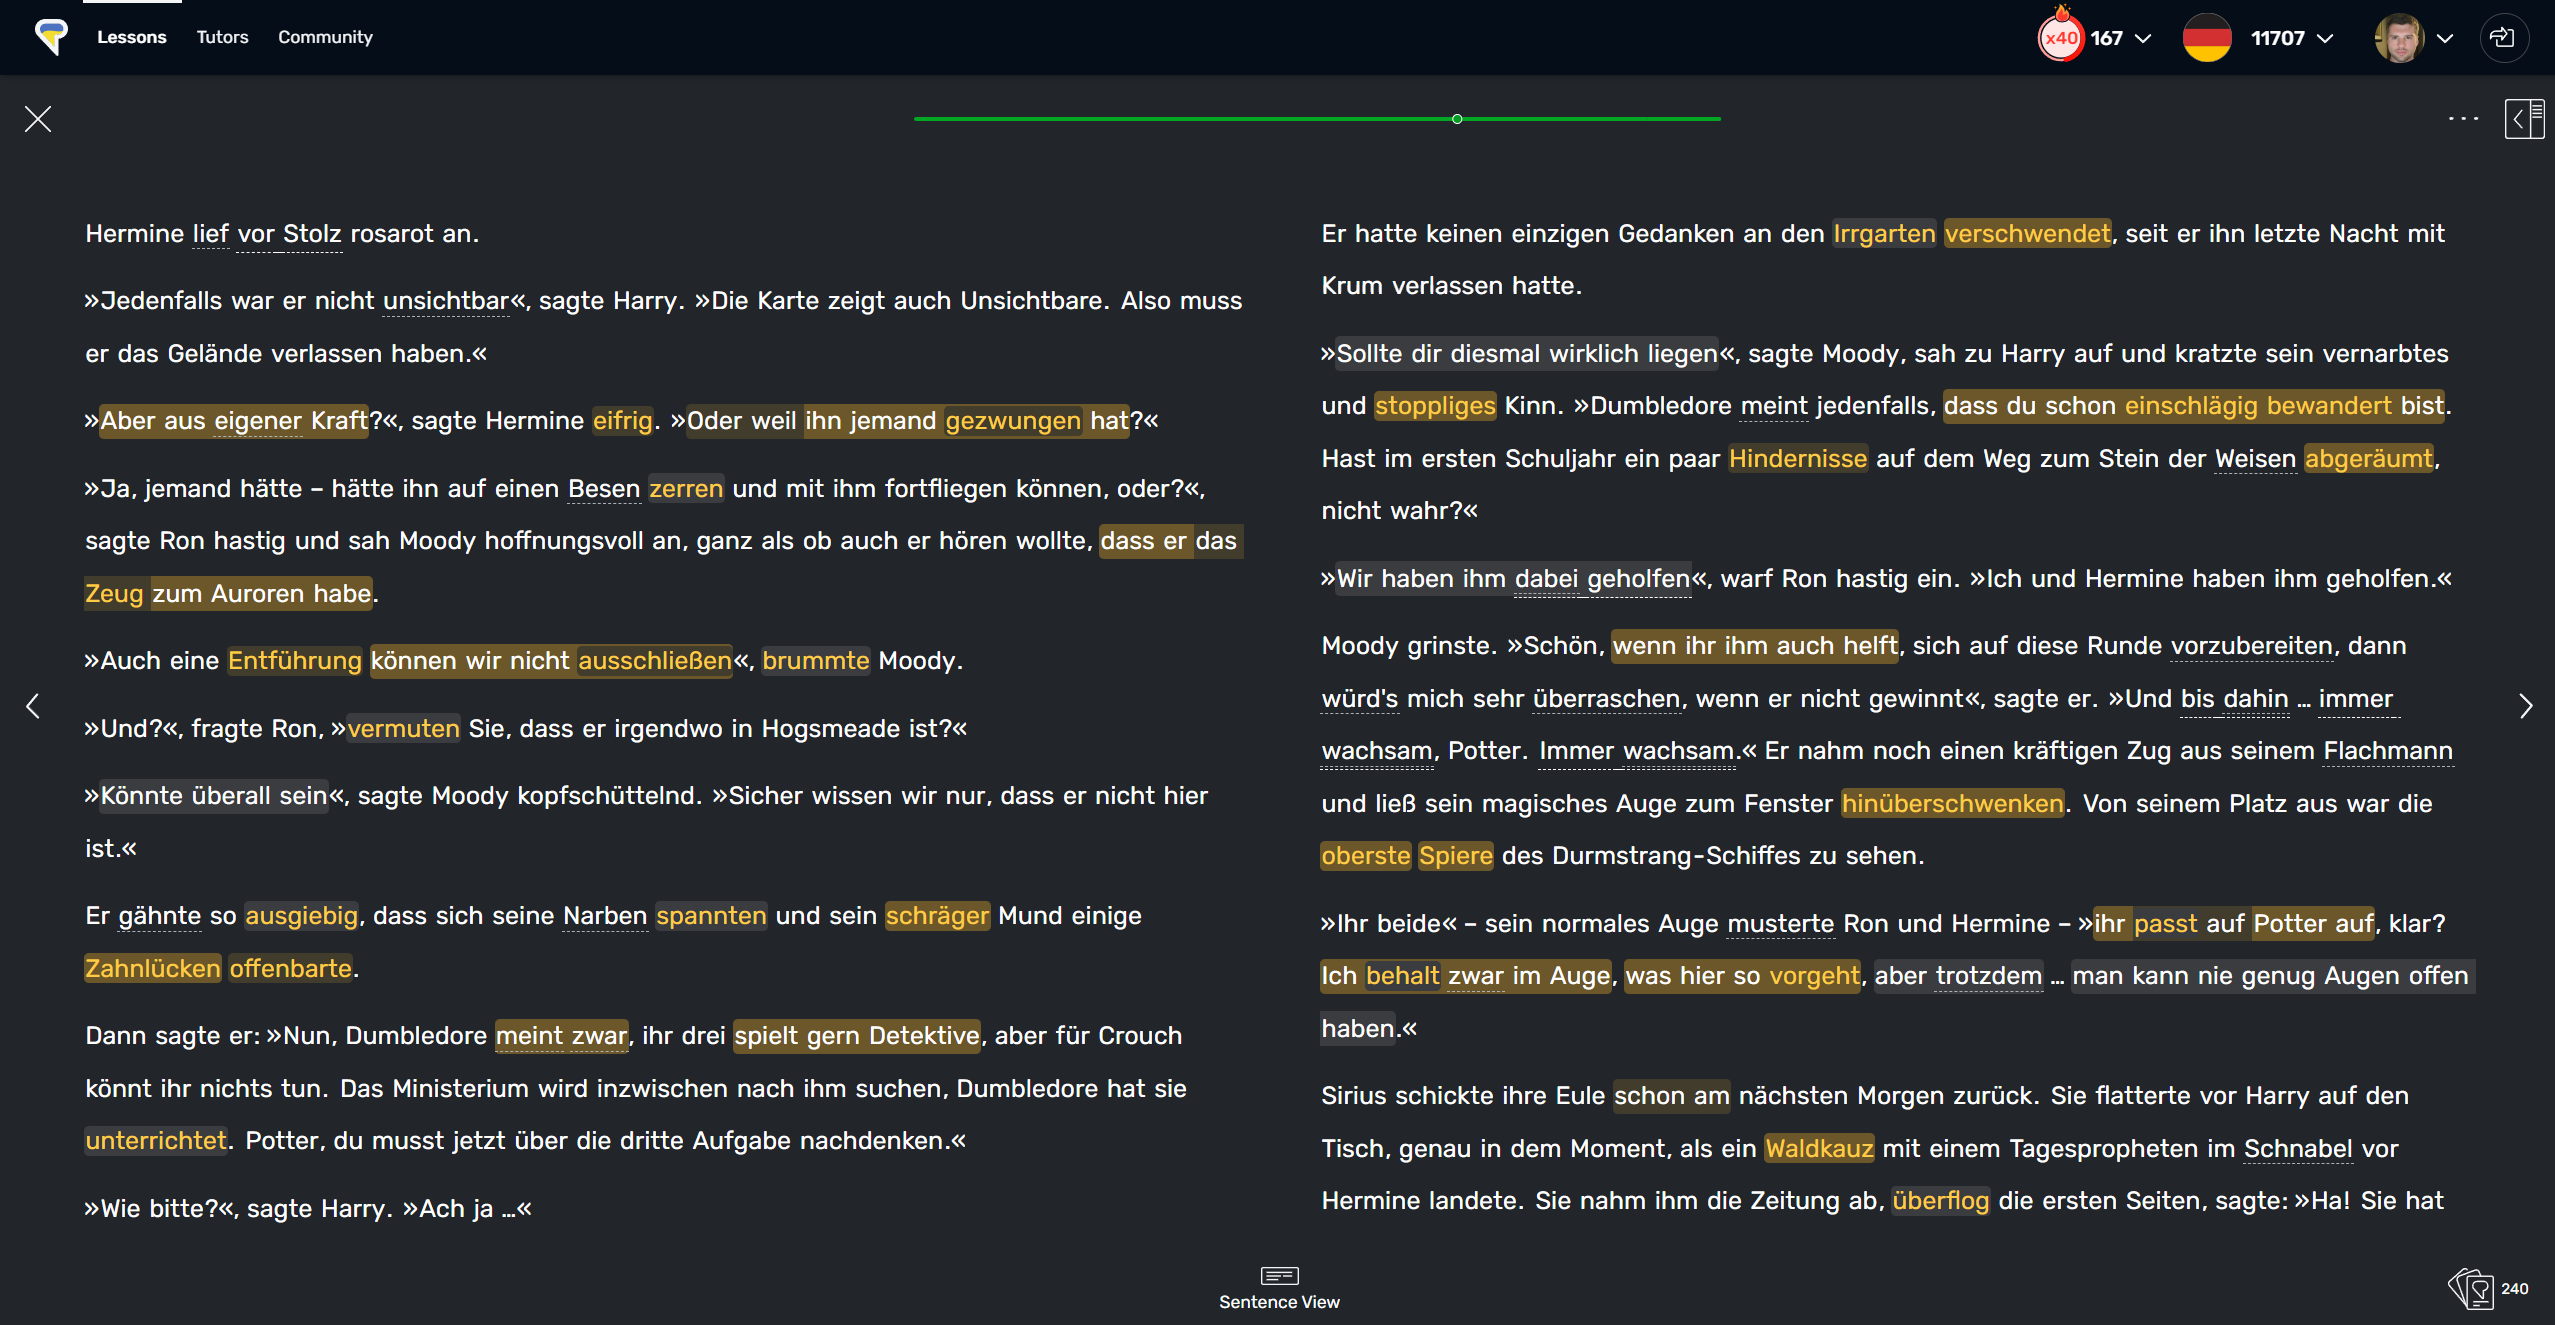Click the word 'Flachmann'

[2388, 750]
